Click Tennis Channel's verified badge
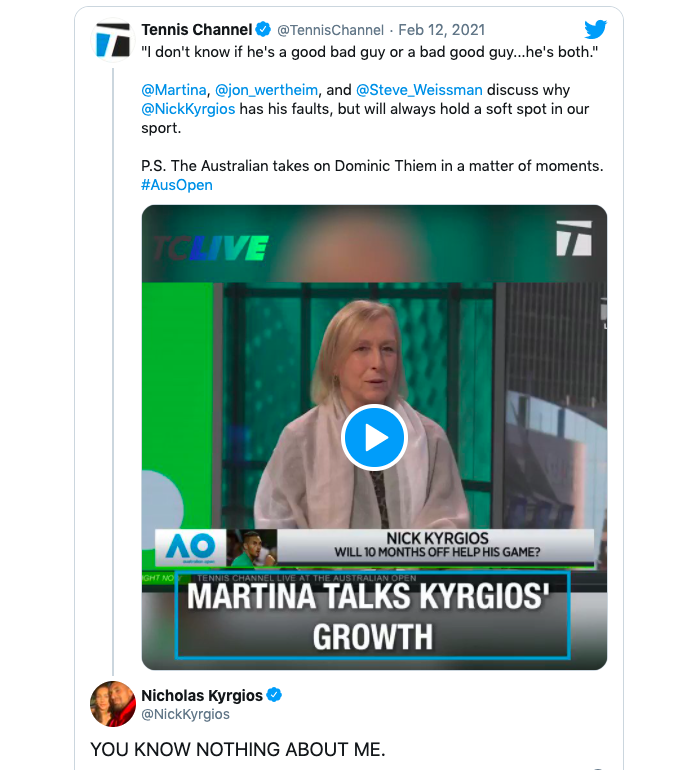 click(263, 30)
